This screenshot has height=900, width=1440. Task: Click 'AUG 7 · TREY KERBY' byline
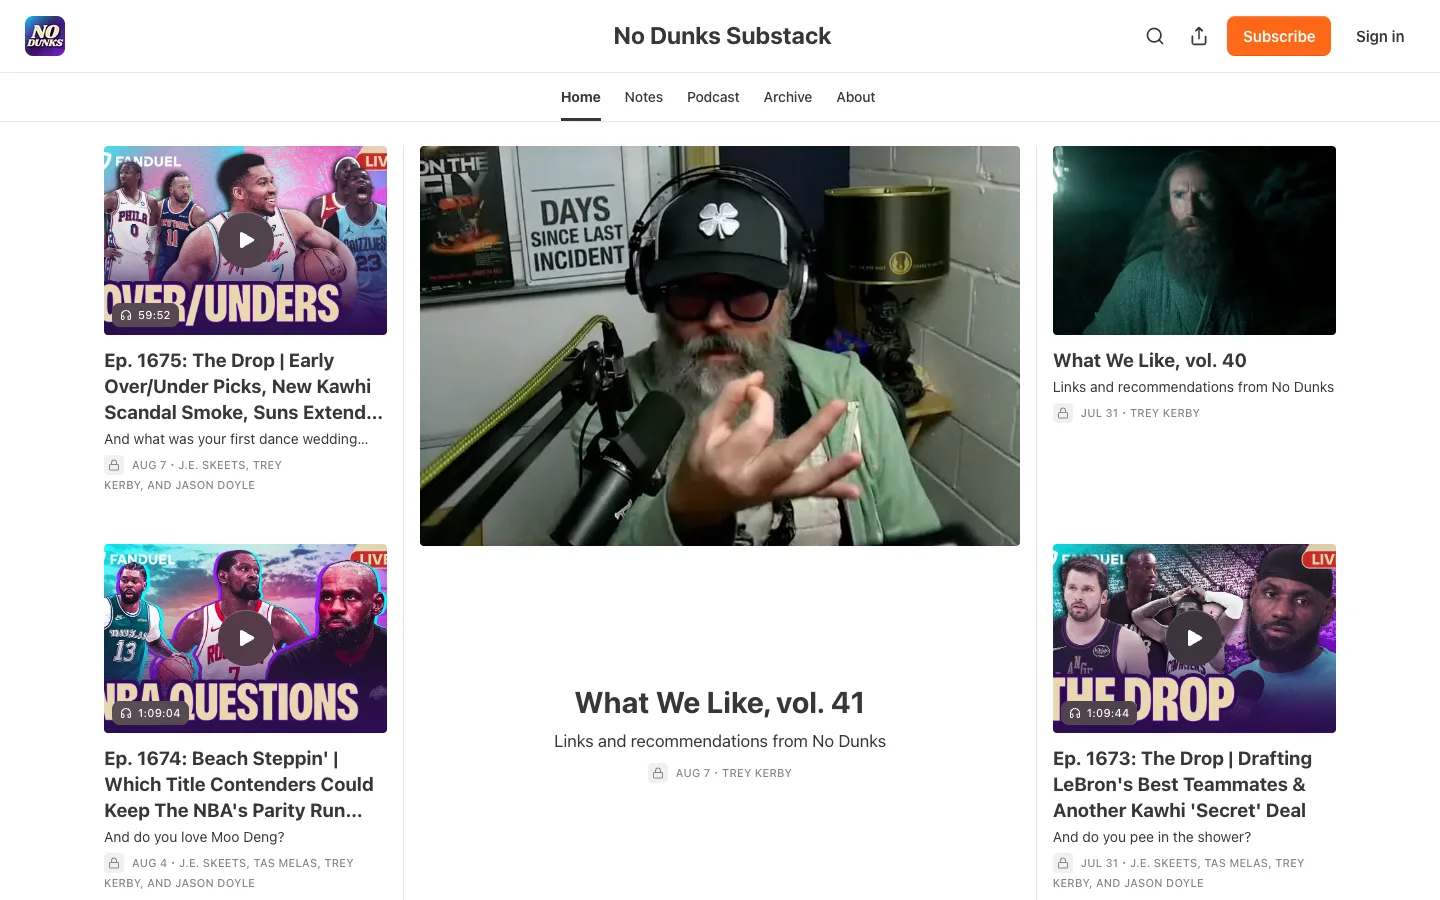pyautogui.click(x=734, y=773)
